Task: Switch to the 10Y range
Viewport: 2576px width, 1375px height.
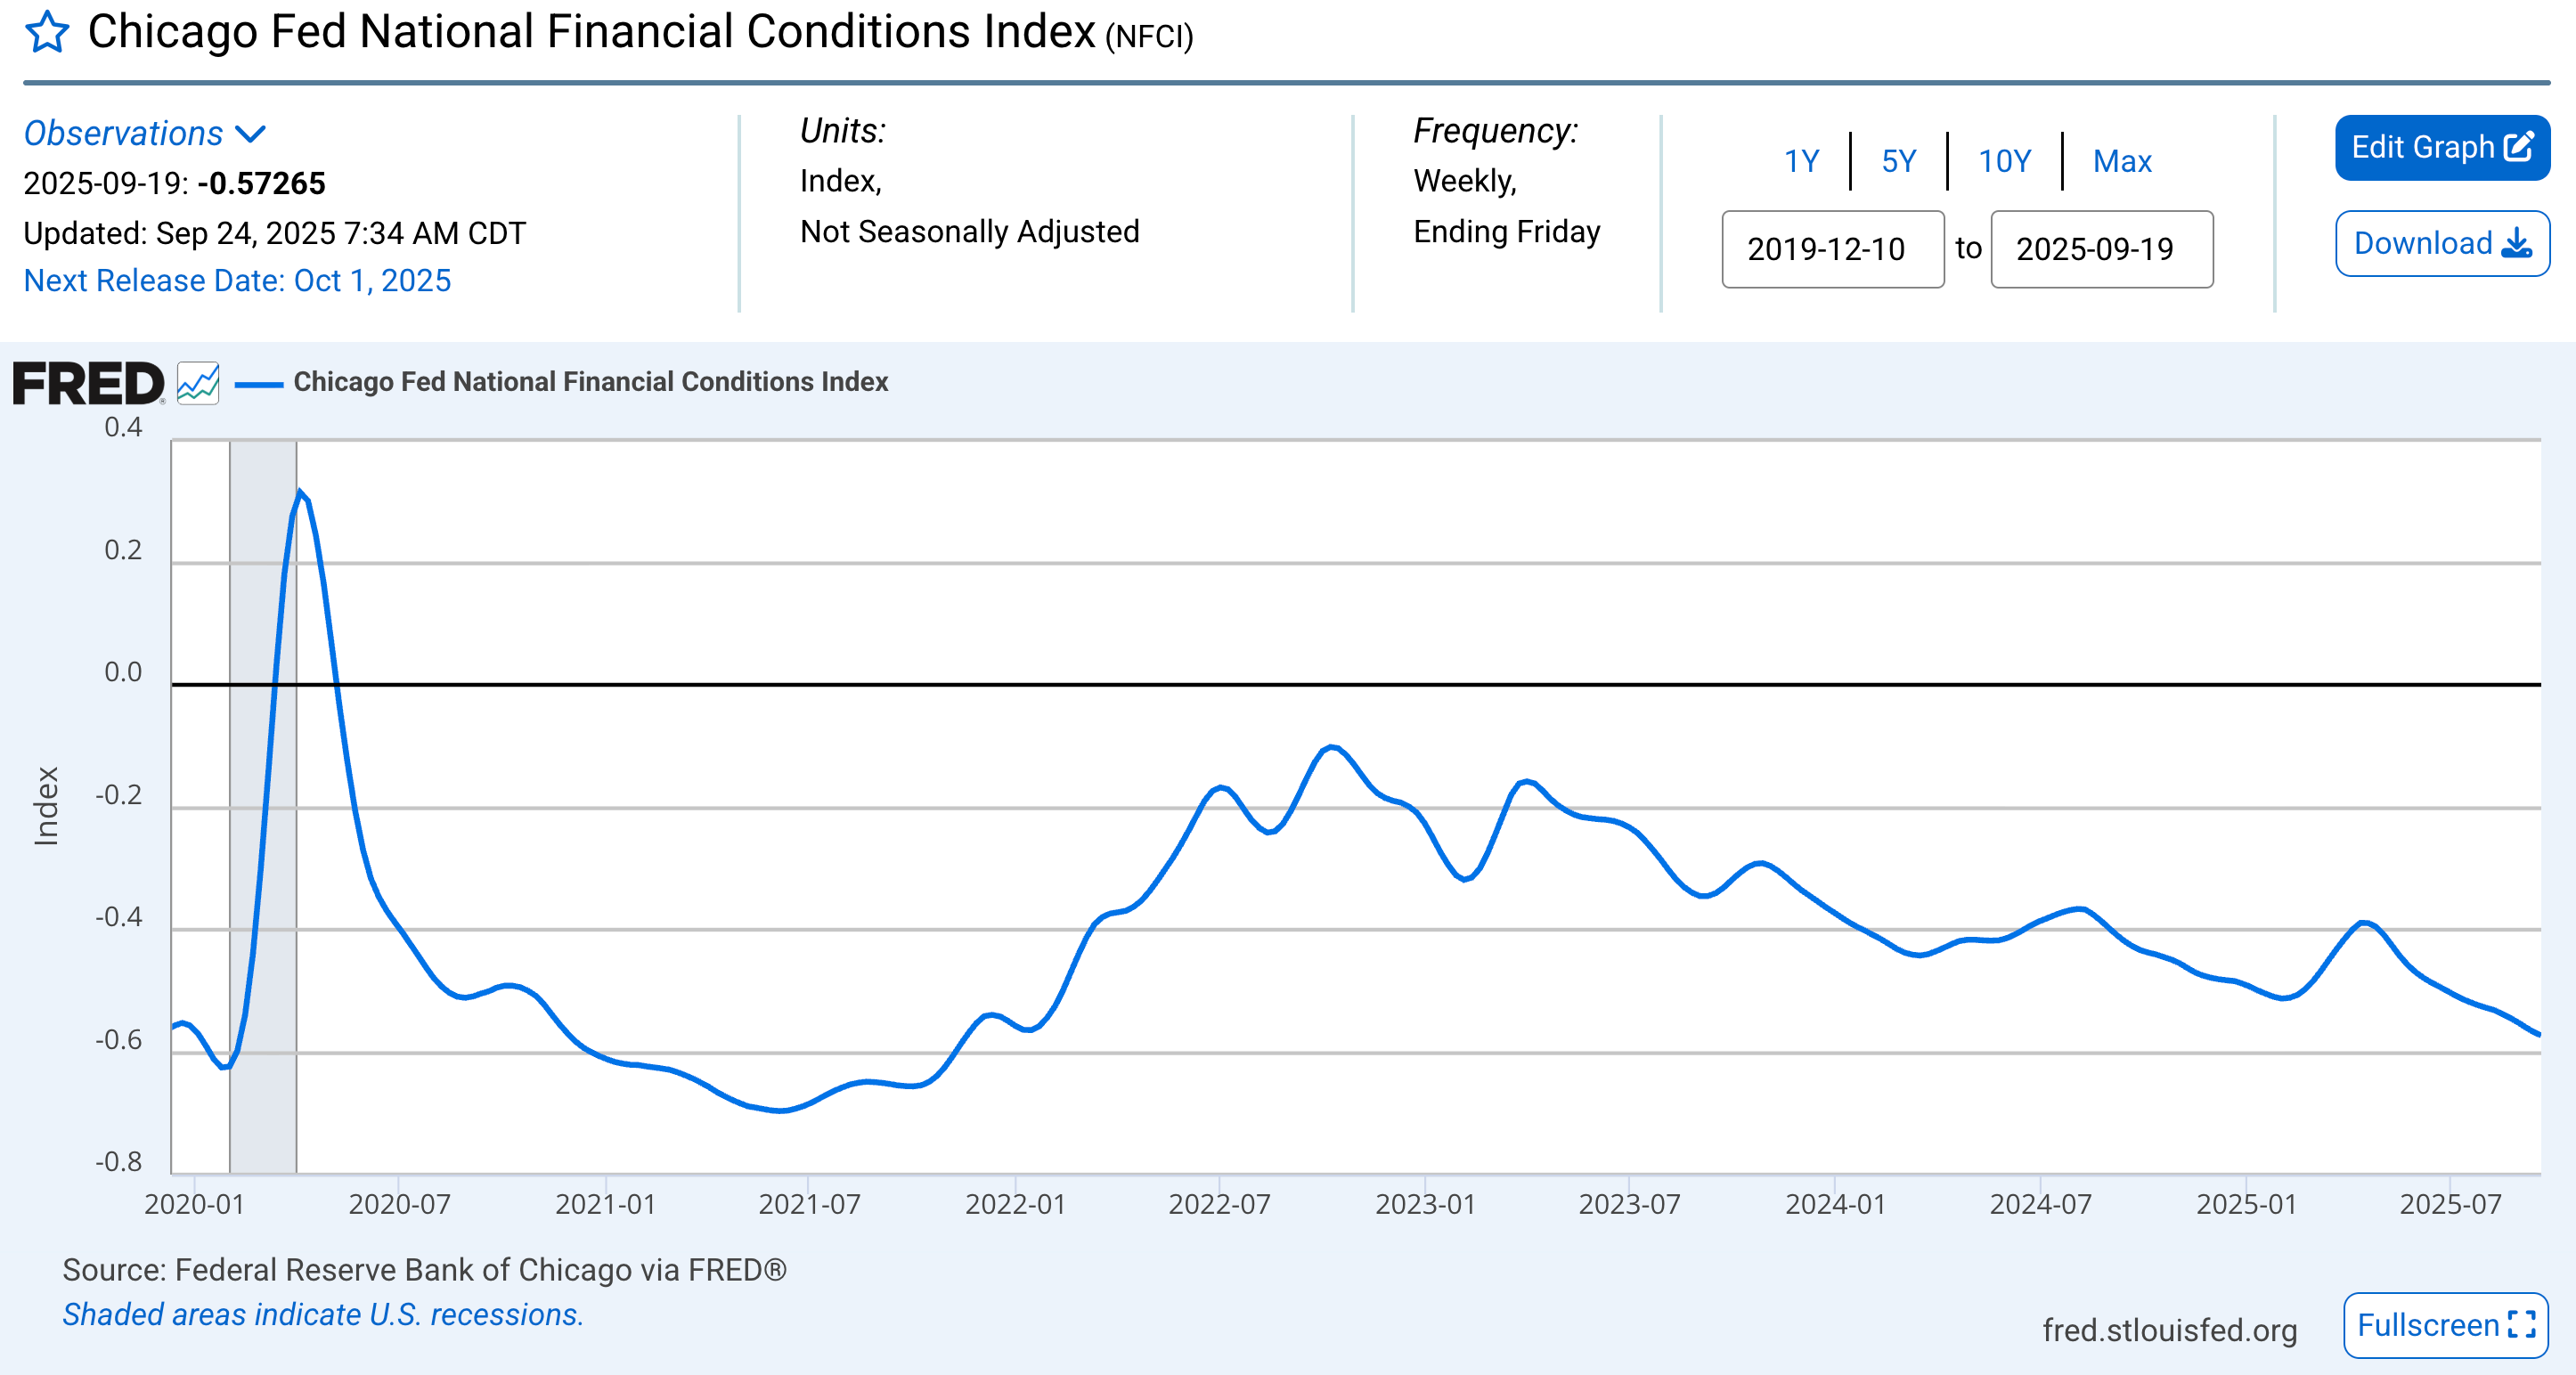Action: (x=2004, y=161)
